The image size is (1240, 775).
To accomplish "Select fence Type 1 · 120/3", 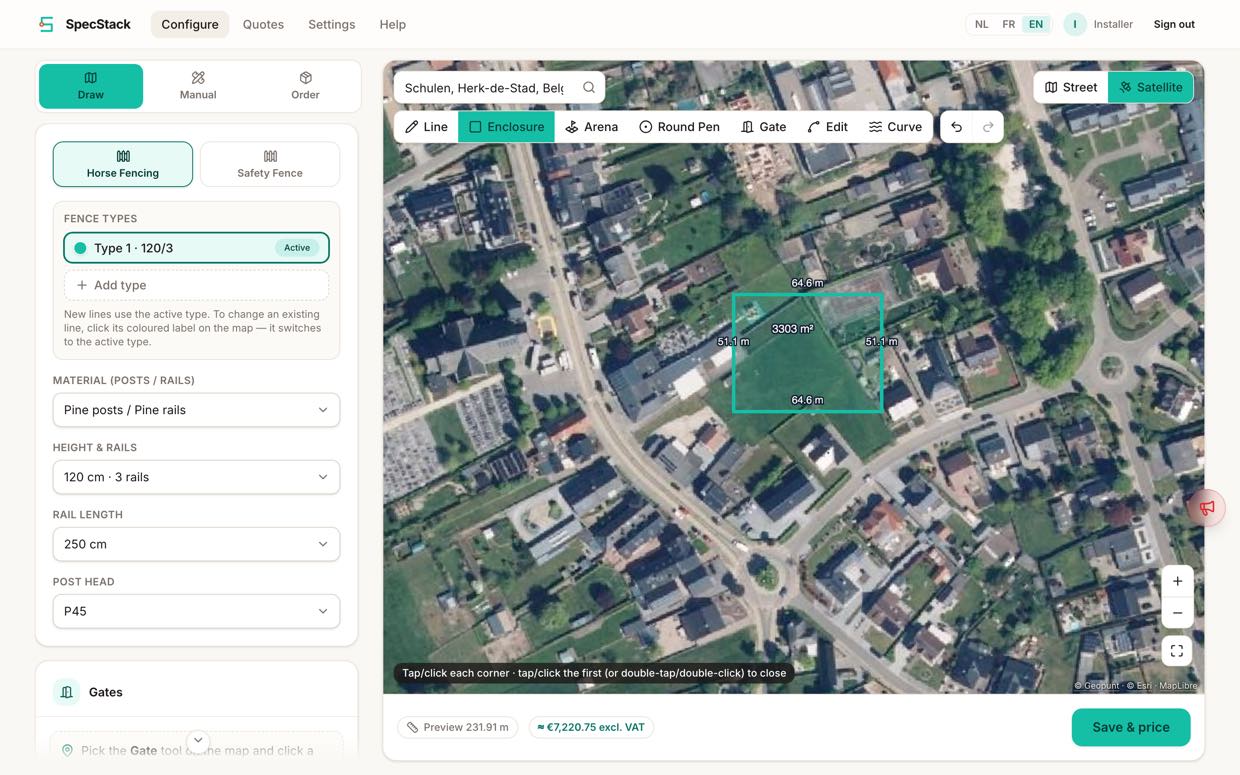I will [x=196, y=248].
